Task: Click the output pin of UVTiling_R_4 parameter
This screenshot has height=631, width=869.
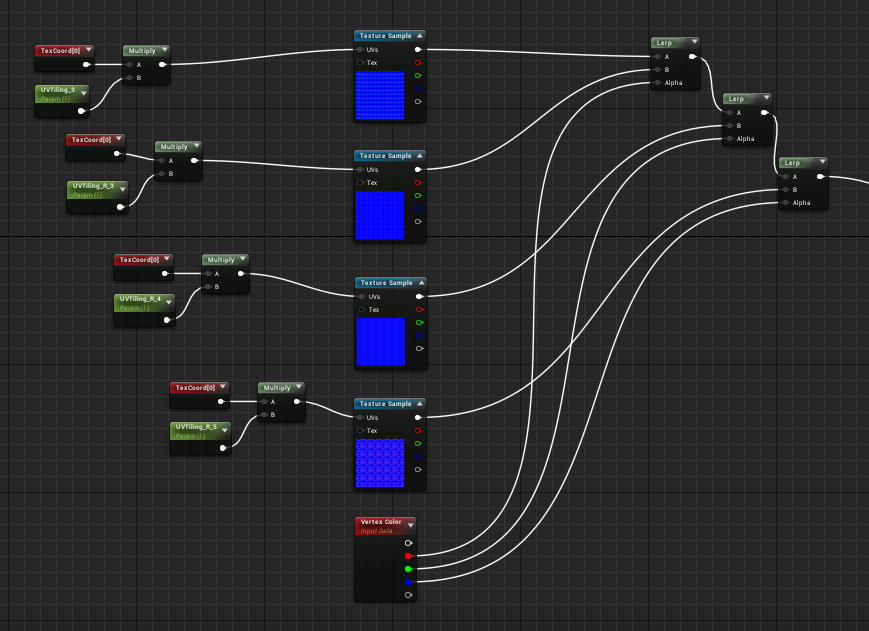Action: coord(167,320)
